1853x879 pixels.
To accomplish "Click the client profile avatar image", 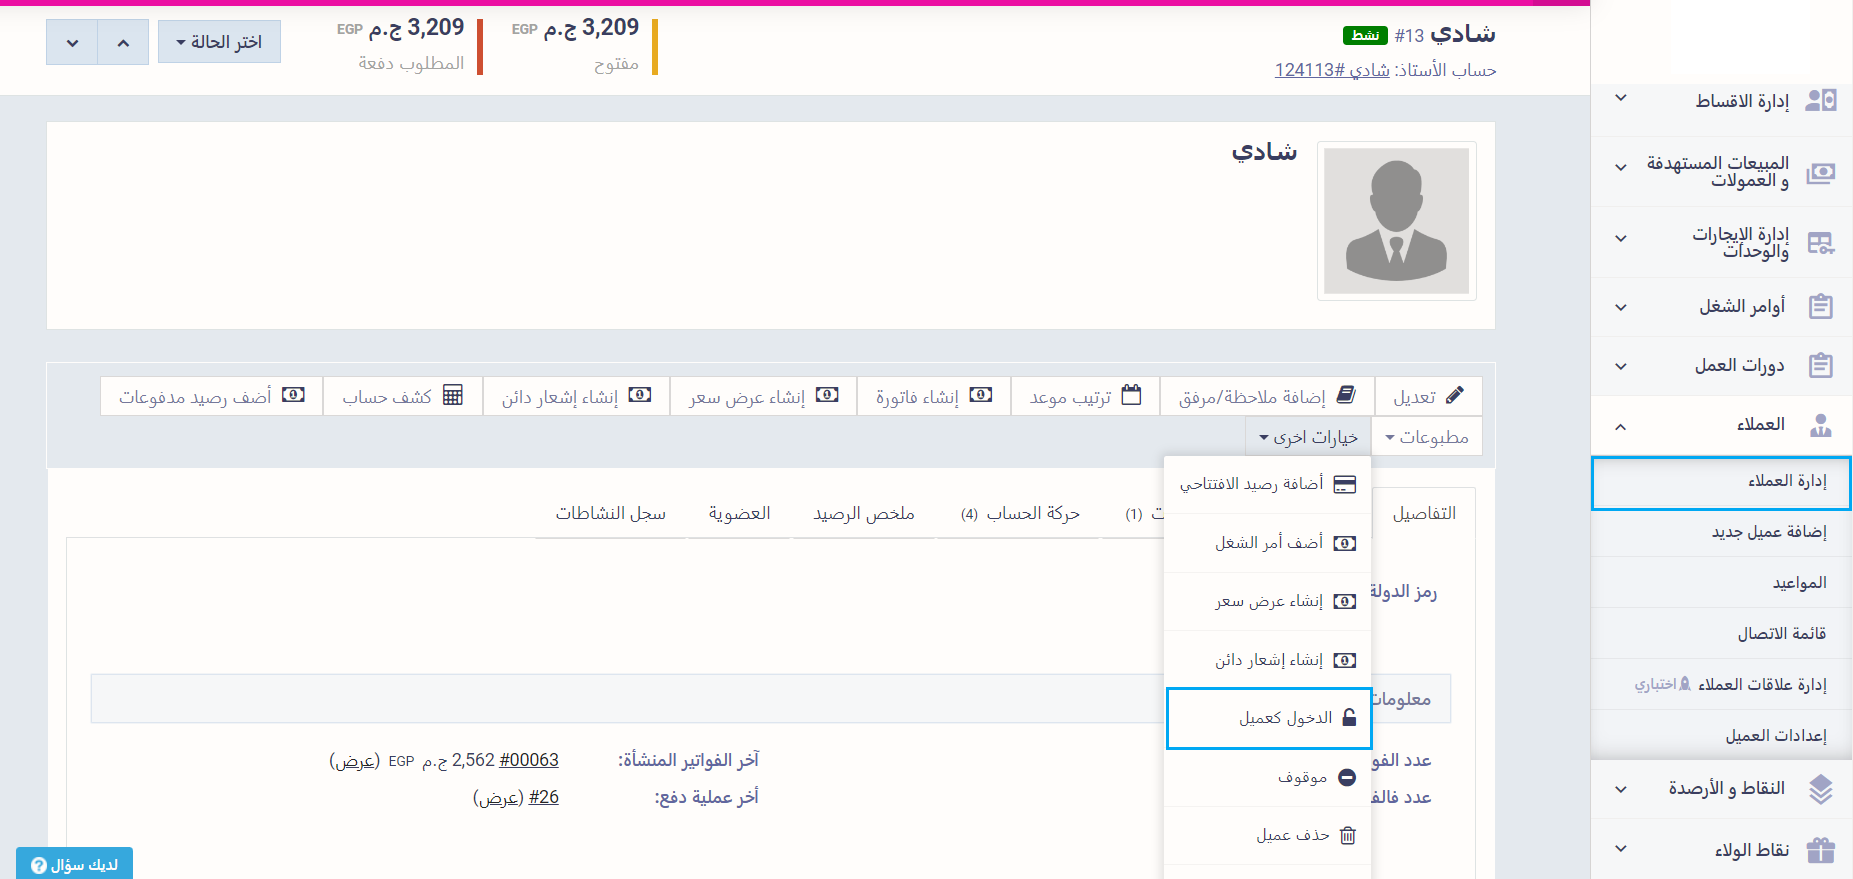I will click(x=1396, y=221).
